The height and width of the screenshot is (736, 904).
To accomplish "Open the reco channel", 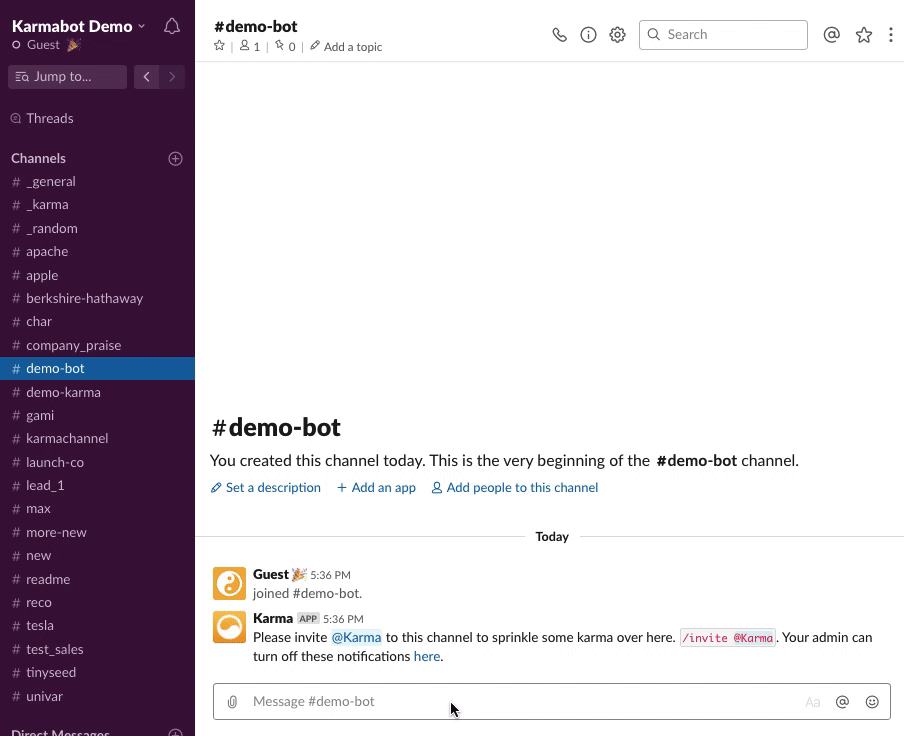I will point(97,602).
